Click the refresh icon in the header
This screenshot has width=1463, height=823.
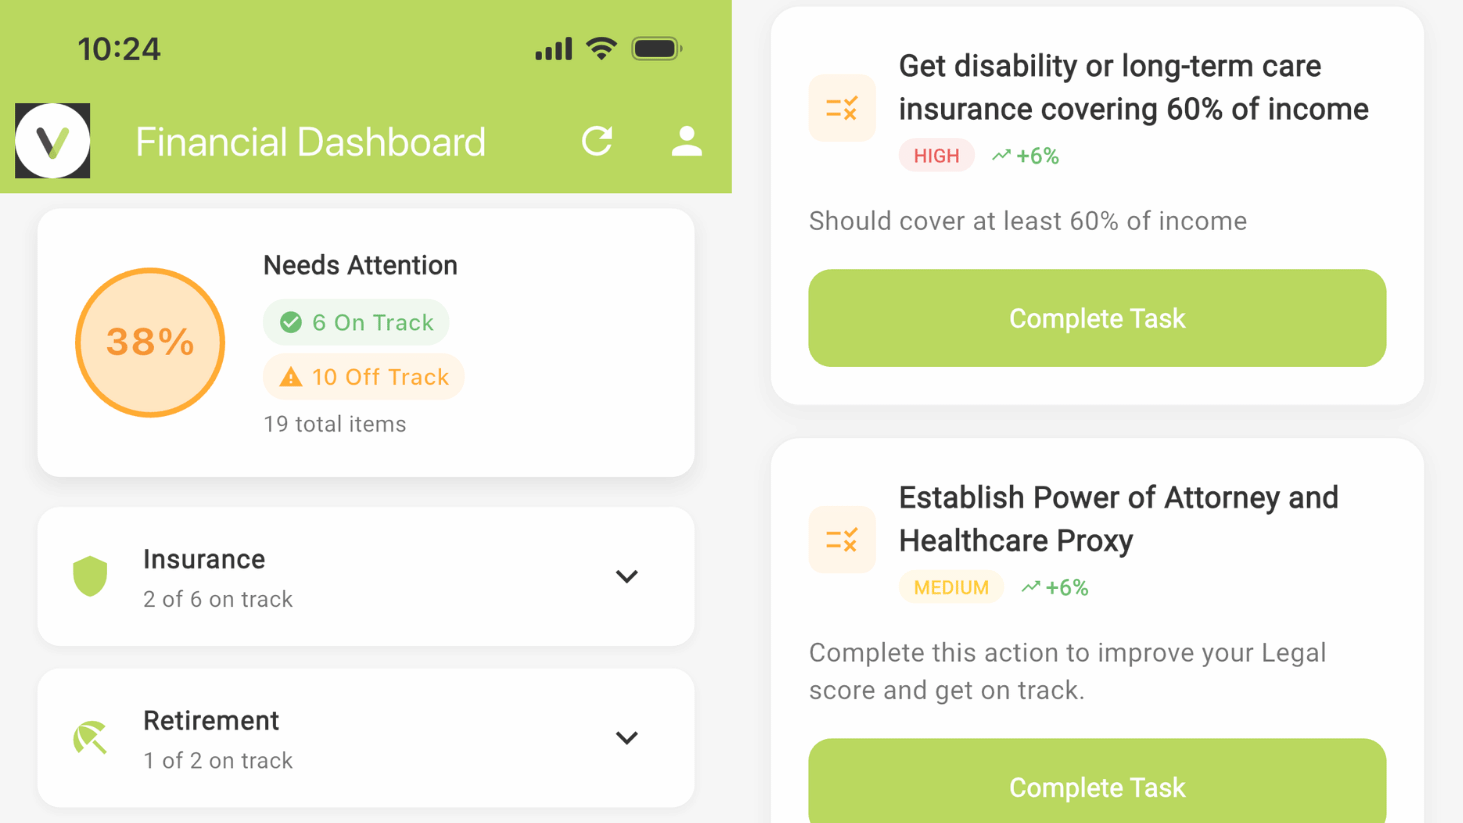(x=597, y=141)
